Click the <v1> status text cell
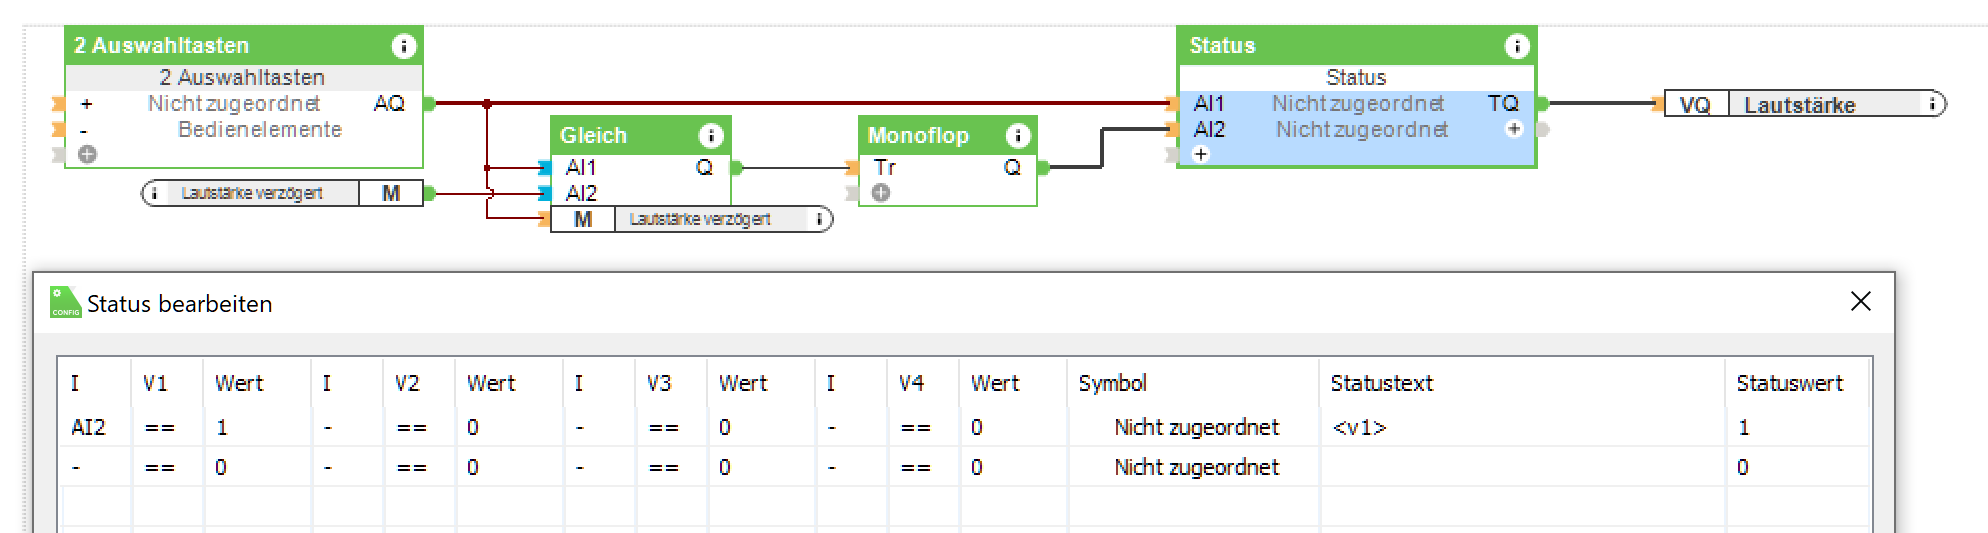The height and width of the screenshot is (533, 1988). tap(1359, 428)
